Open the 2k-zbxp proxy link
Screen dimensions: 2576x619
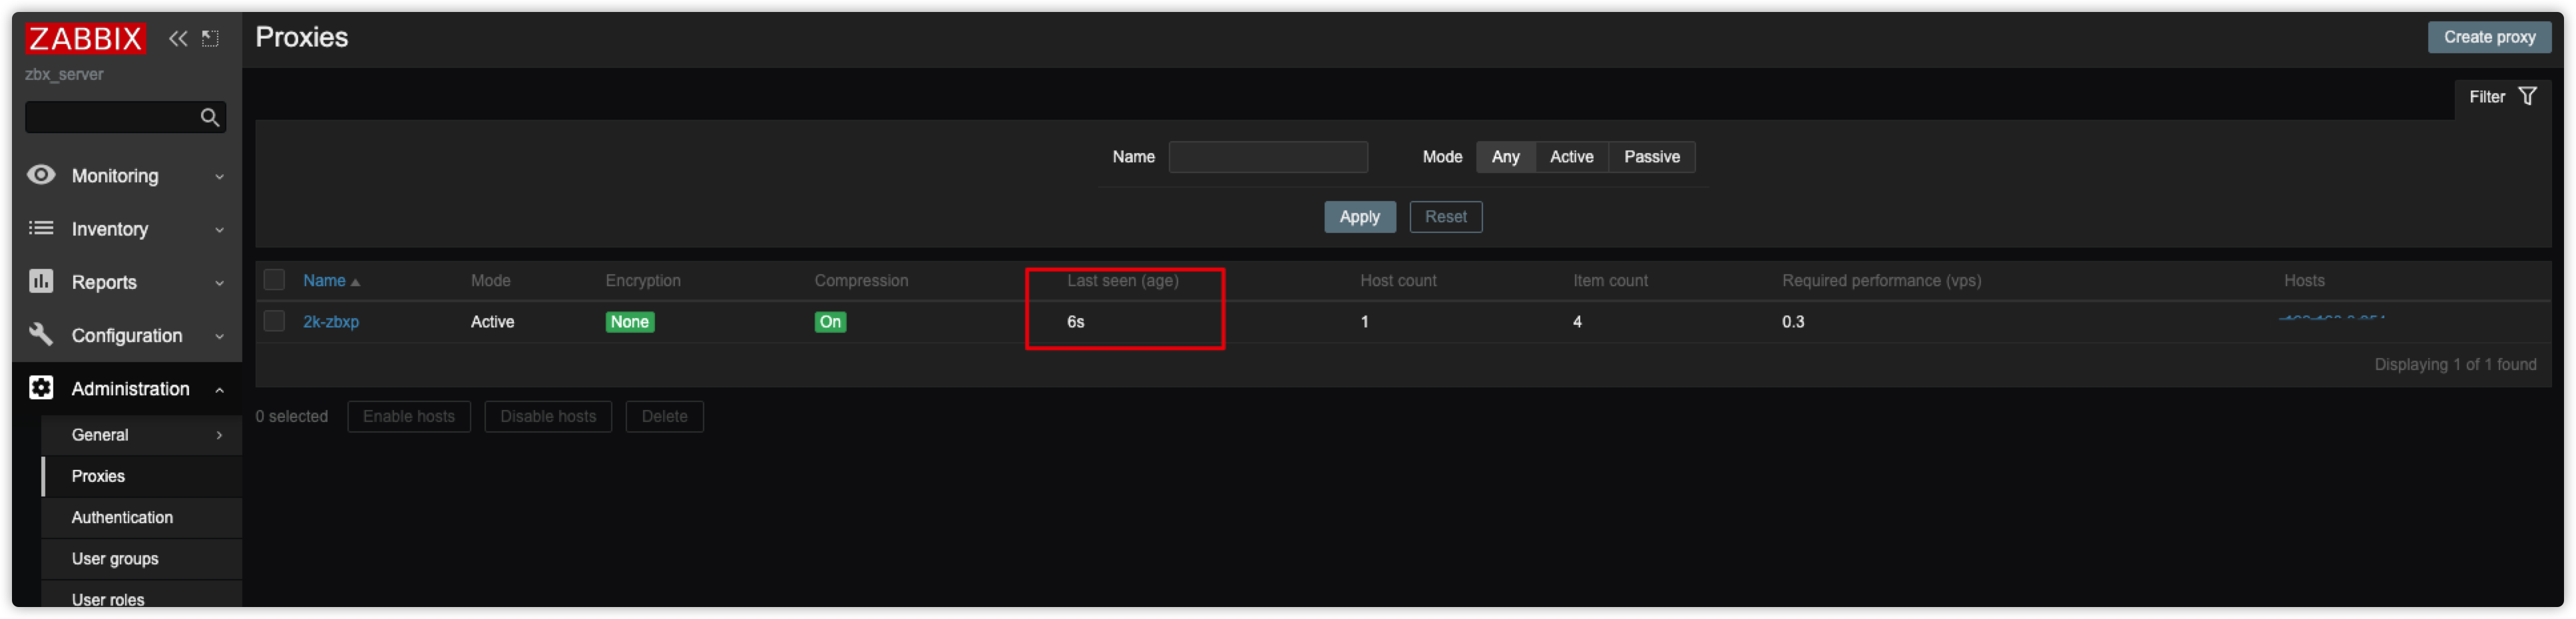(331, 322)
